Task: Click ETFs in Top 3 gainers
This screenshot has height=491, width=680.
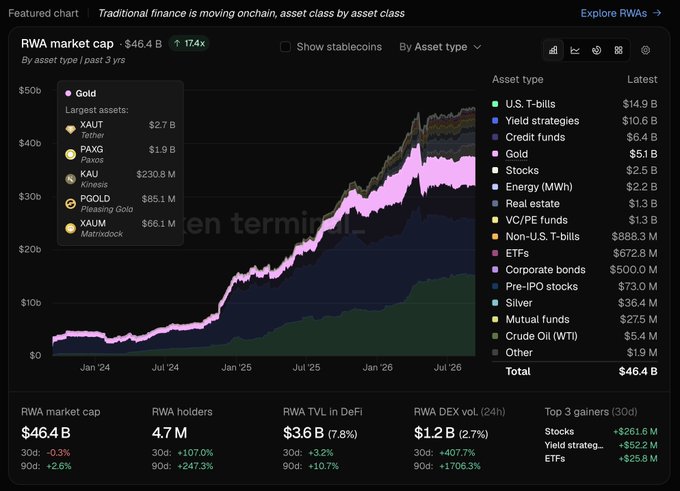Action: 555,458
